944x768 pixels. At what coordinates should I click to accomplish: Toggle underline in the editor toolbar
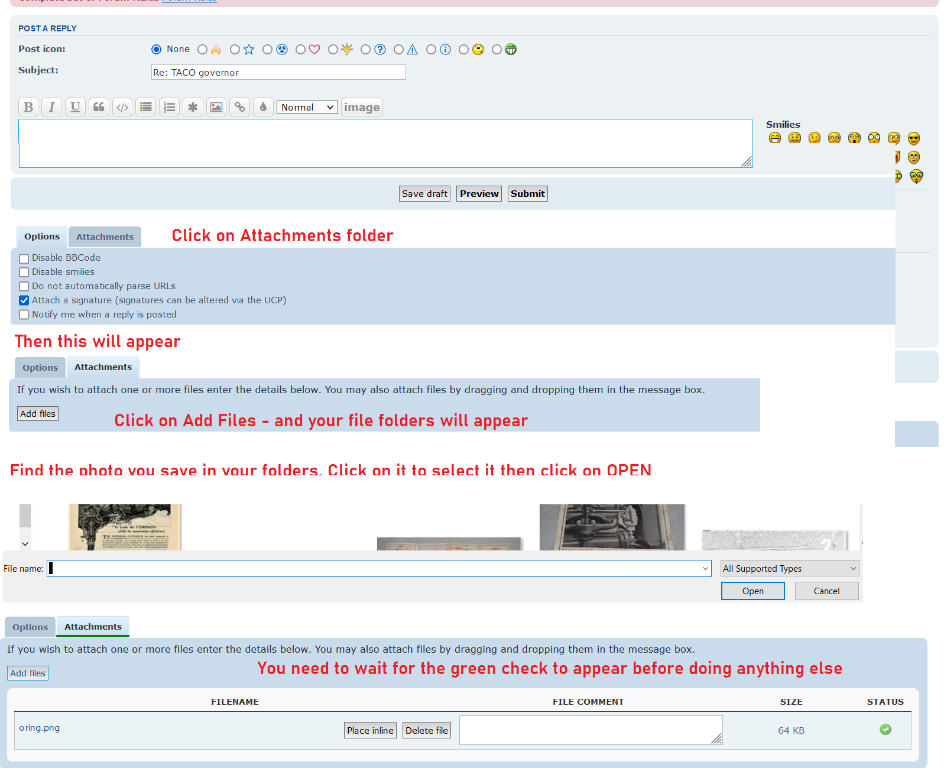[75, 108]
